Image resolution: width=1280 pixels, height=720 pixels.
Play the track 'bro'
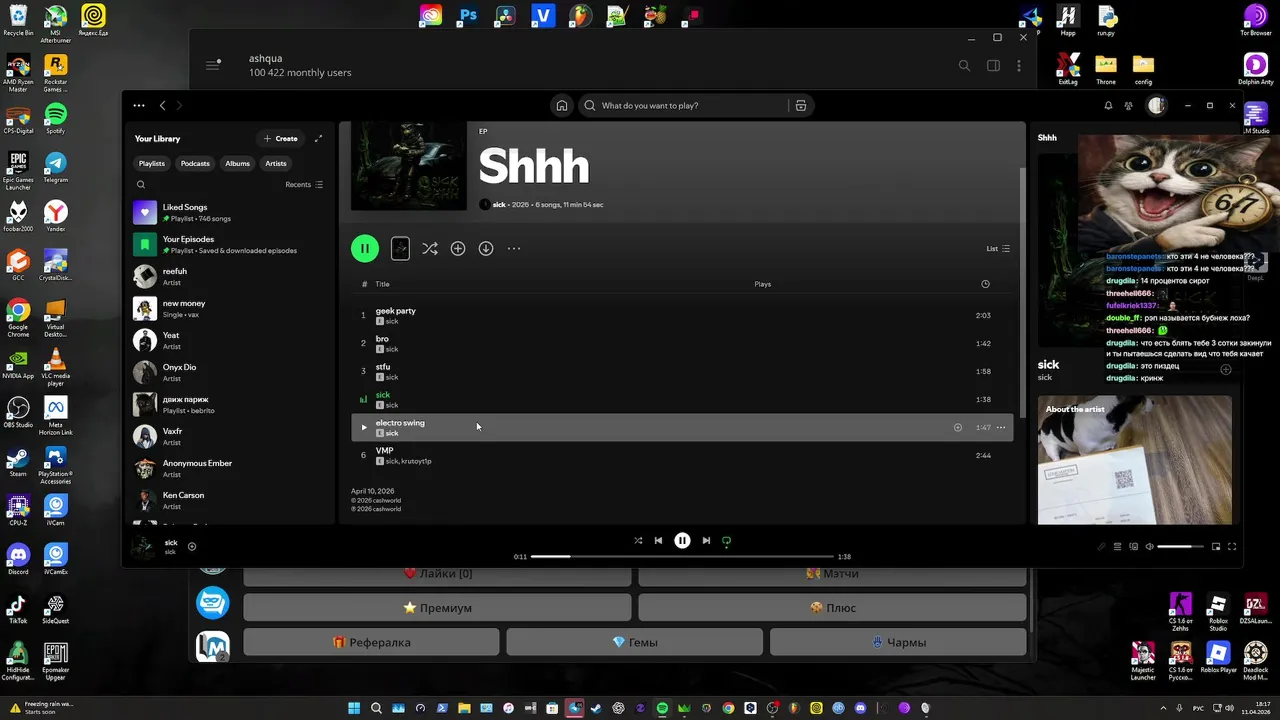point(682,343)
